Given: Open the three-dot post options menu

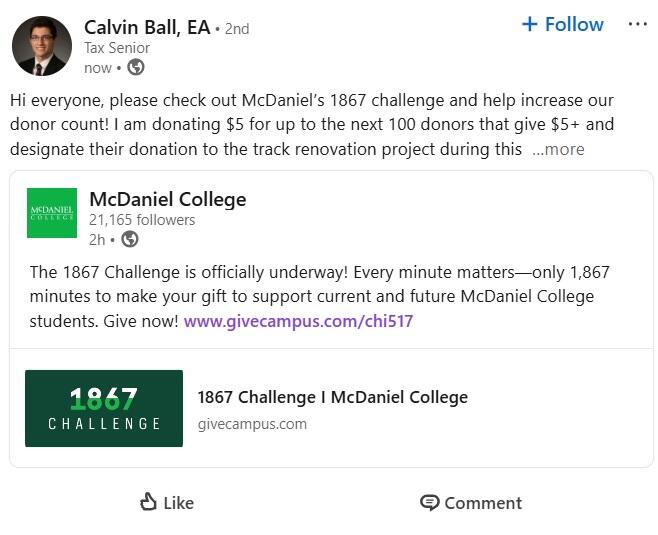Looking at the screenshot, I should click(637, 24).
